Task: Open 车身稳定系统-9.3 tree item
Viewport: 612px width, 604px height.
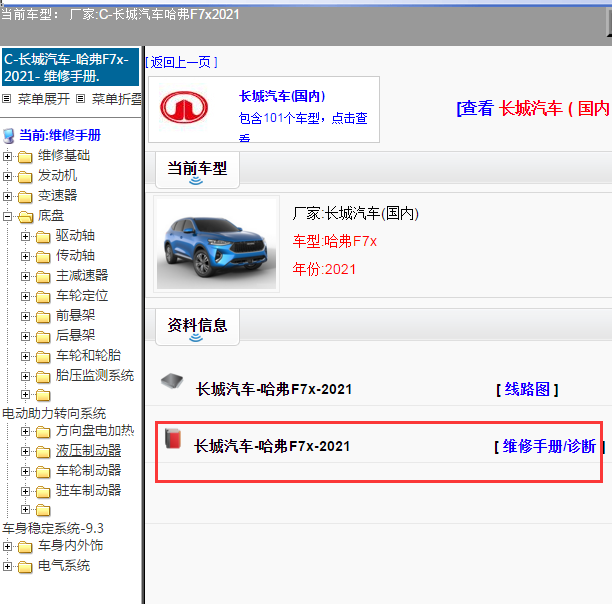Action: tap(53, 528)
